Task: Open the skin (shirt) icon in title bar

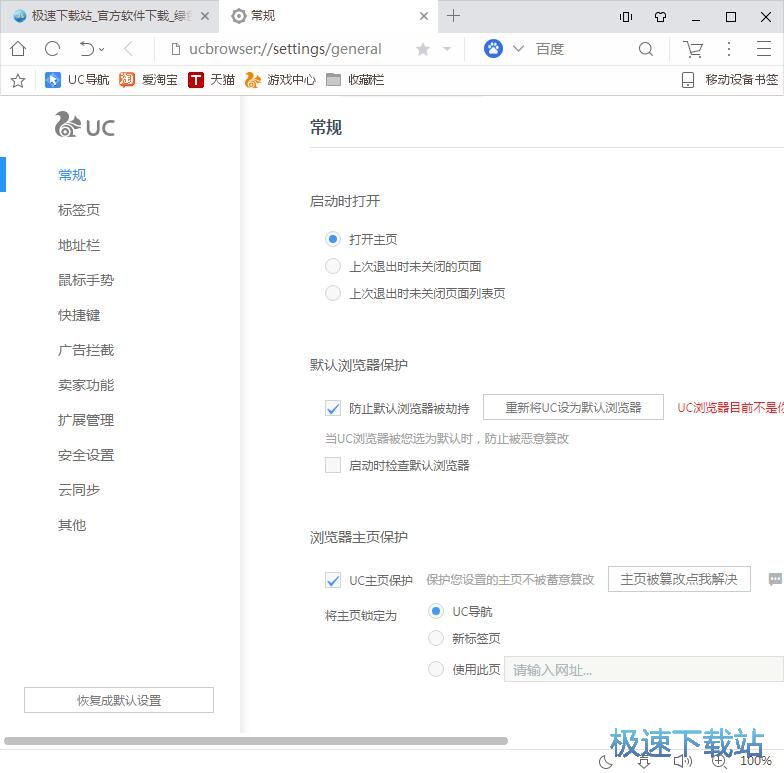Action: click(660, 17)
